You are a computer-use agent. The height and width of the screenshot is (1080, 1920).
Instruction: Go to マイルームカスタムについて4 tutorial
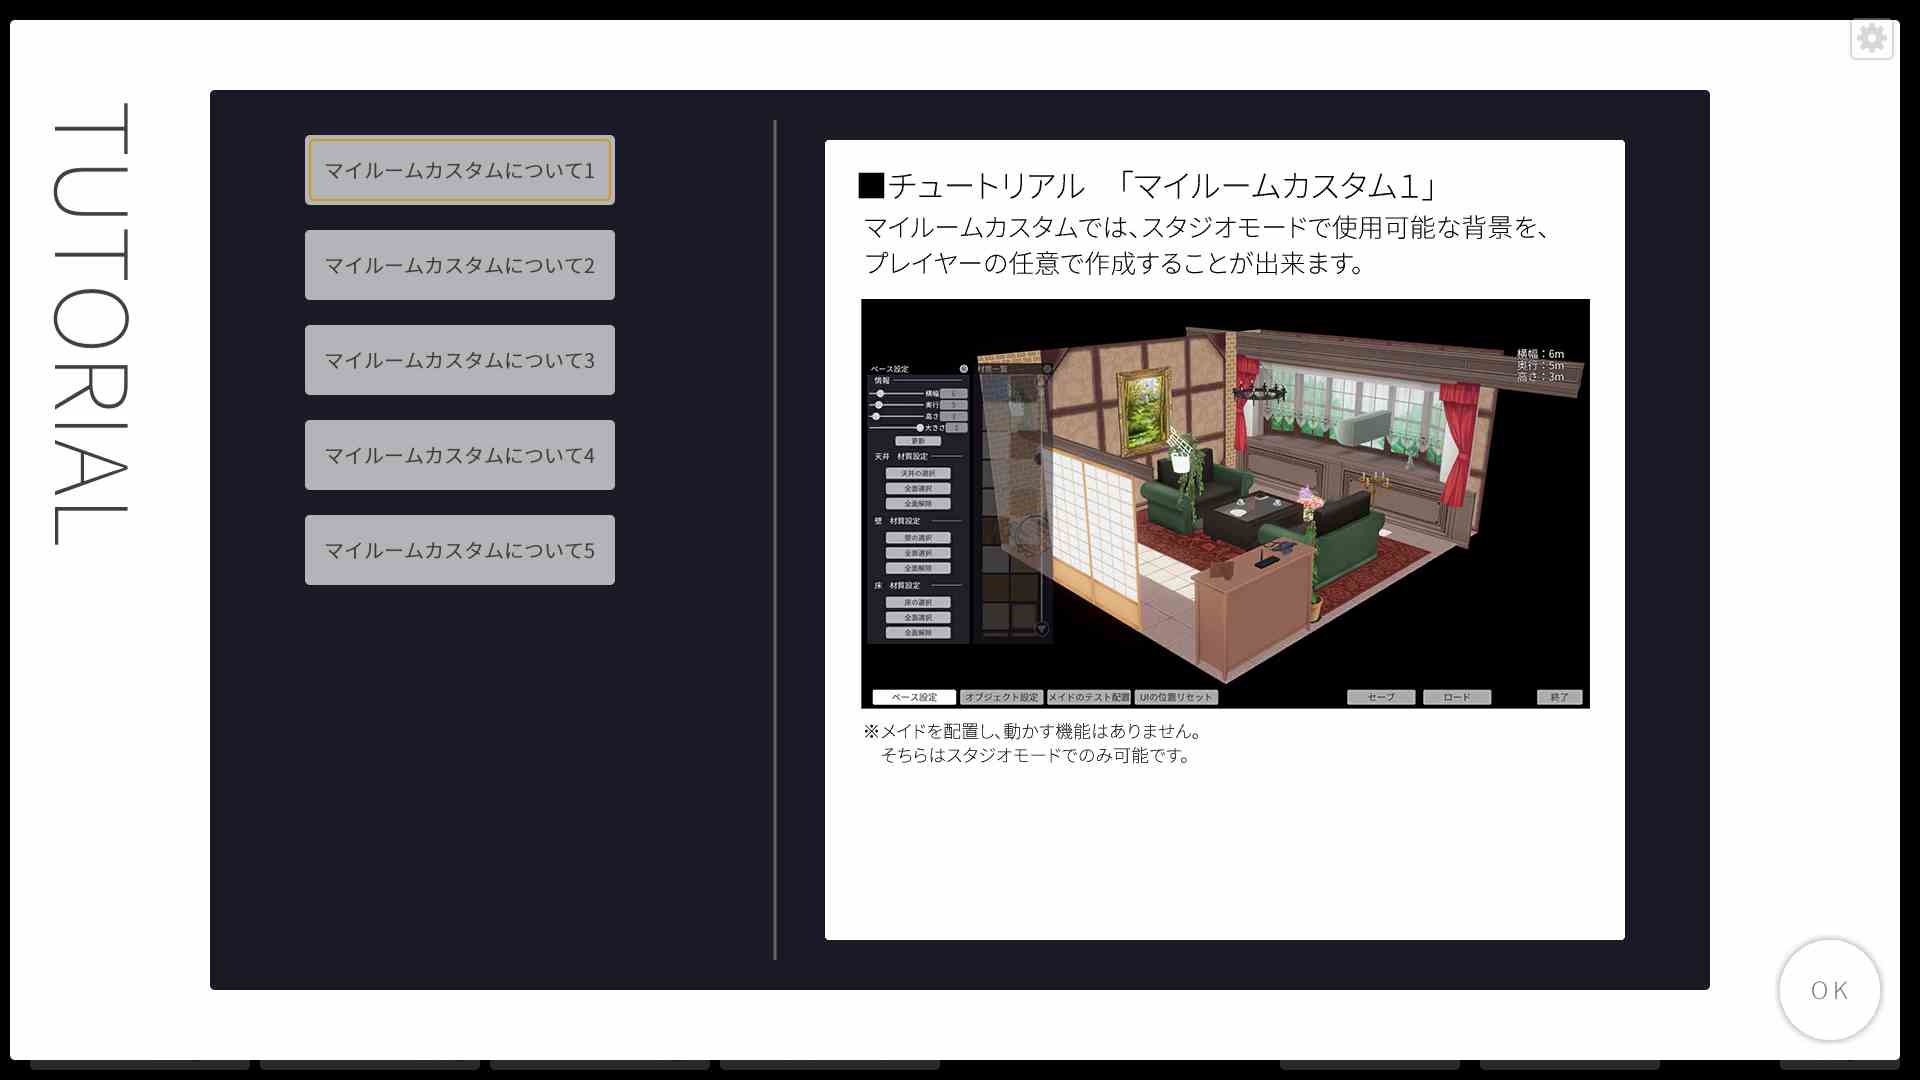tap(459, 455)
